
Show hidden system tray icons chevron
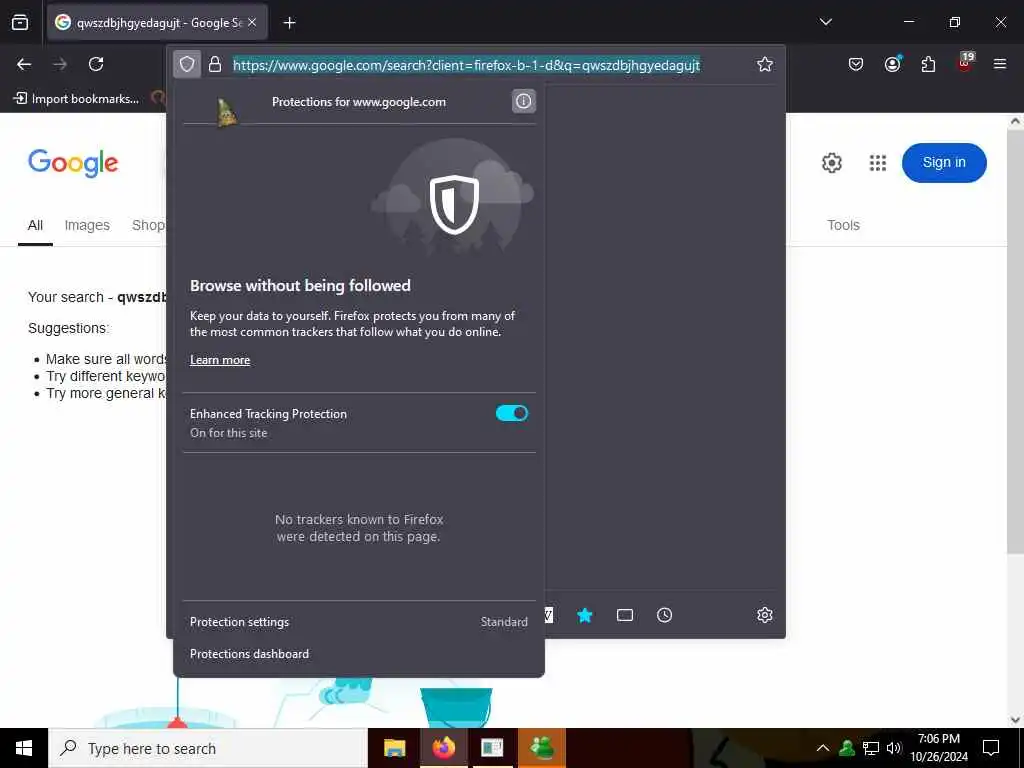coord(823,748)
